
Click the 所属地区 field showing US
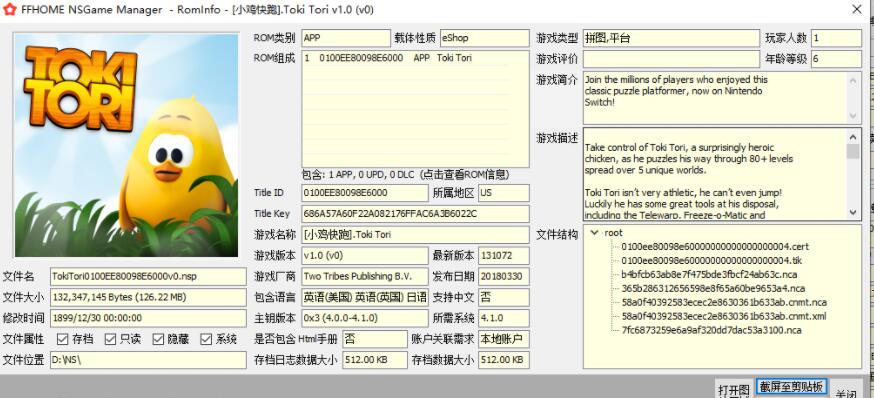pyautogui.click(x=504, y=193)
